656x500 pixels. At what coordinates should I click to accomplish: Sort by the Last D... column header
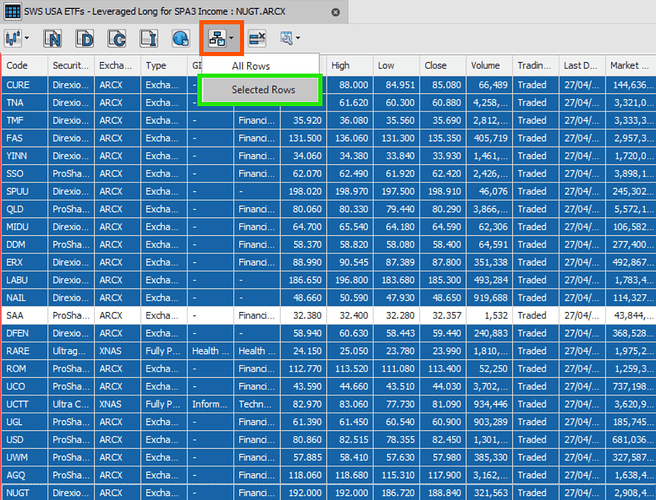[x=582, y=65]
